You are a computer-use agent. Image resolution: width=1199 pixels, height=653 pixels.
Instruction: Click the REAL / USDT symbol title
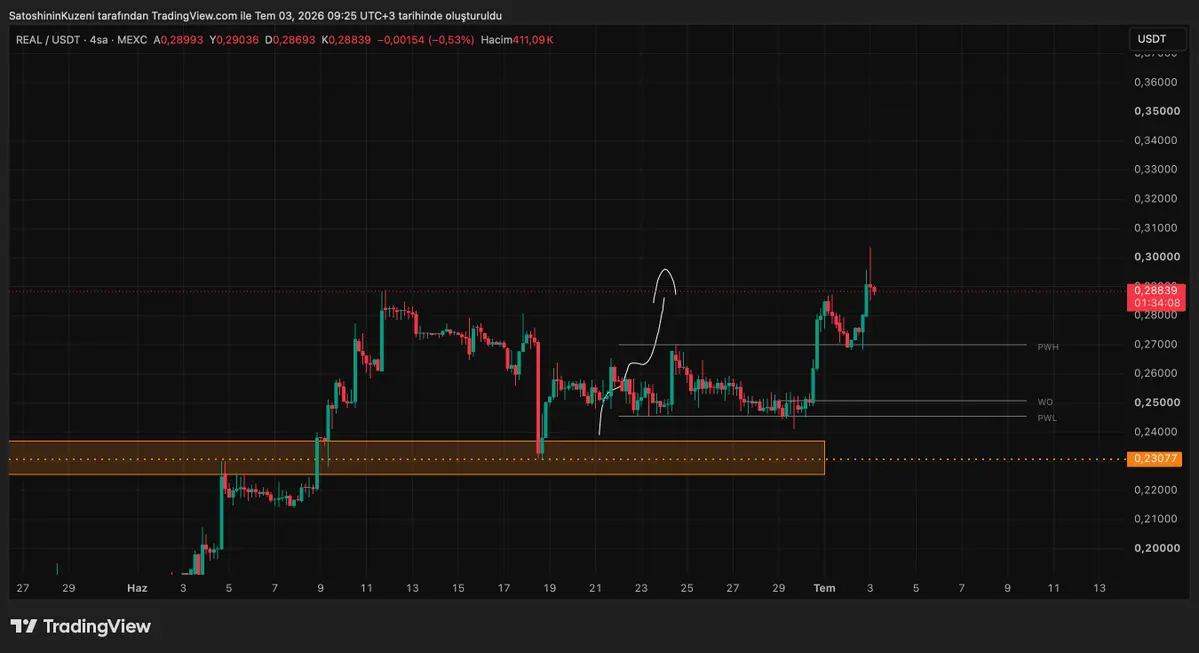[47, 40]
